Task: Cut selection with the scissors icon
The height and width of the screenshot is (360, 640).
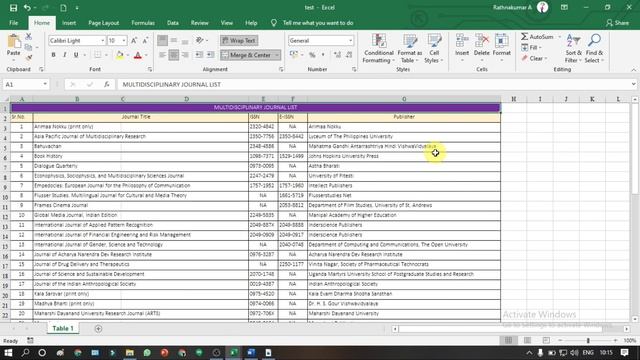Action: [28, 37]
